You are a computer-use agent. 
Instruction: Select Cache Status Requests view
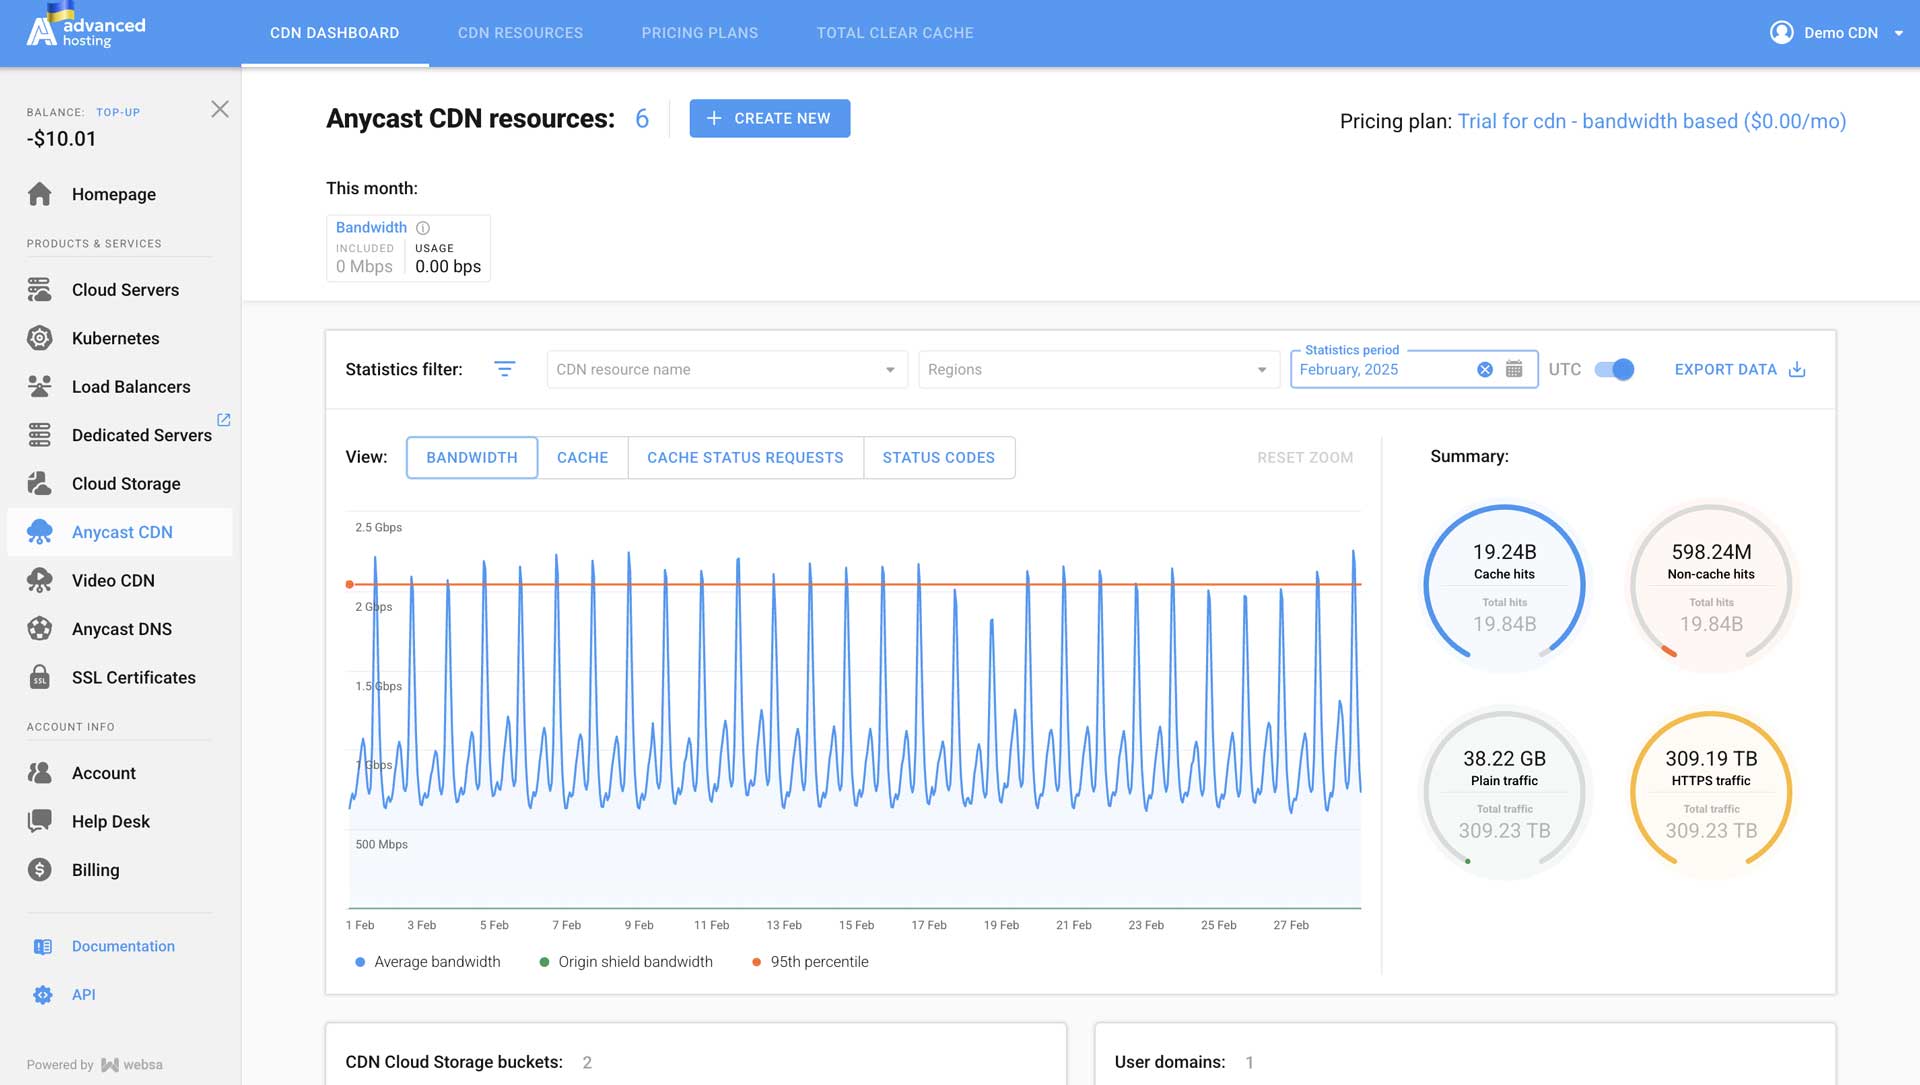(x=745, y=458)
